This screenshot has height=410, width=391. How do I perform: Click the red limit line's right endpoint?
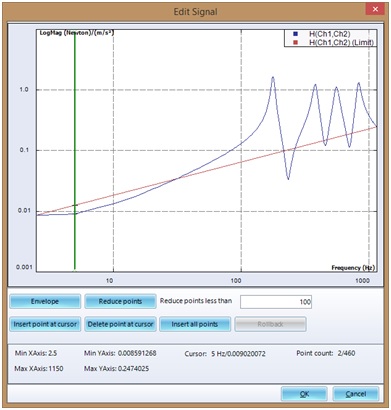click(x=376, y=127)
